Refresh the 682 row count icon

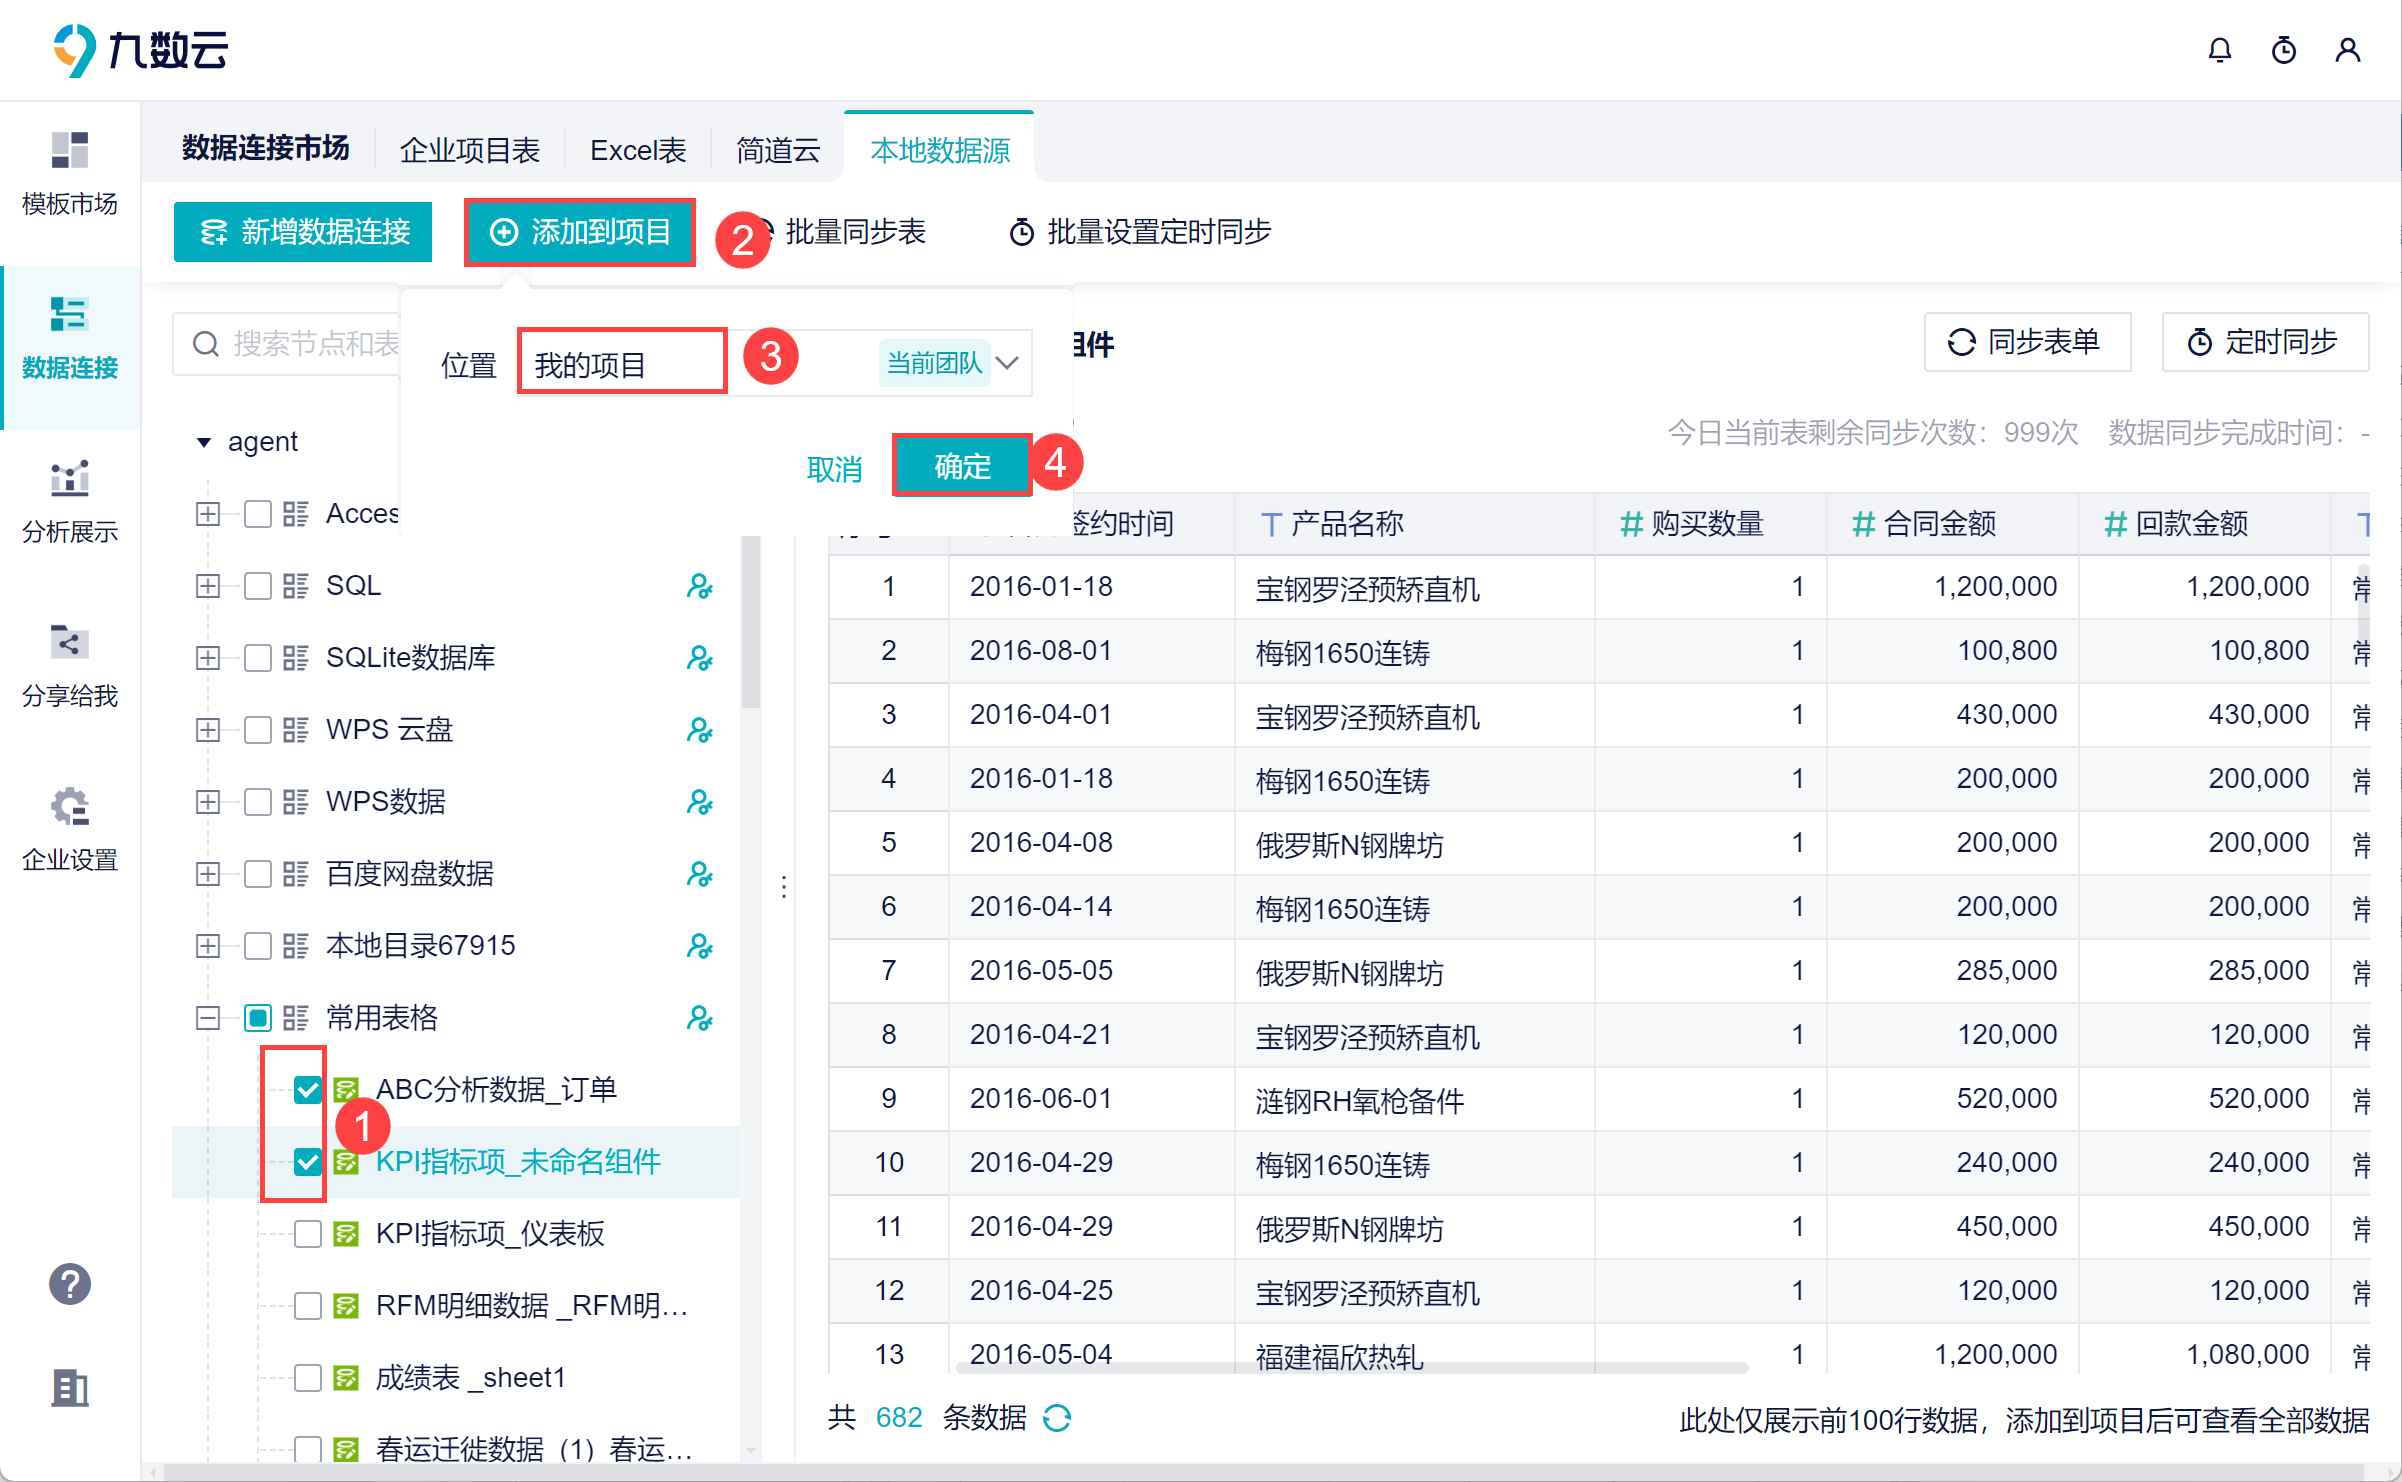coord(1057,1418)
